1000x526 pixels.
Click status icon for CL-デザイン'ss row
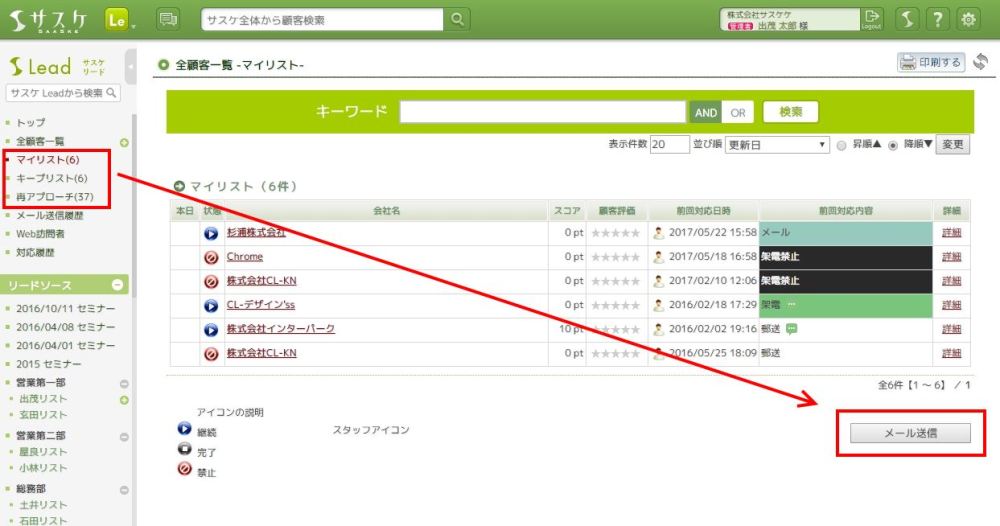(211, 306)
